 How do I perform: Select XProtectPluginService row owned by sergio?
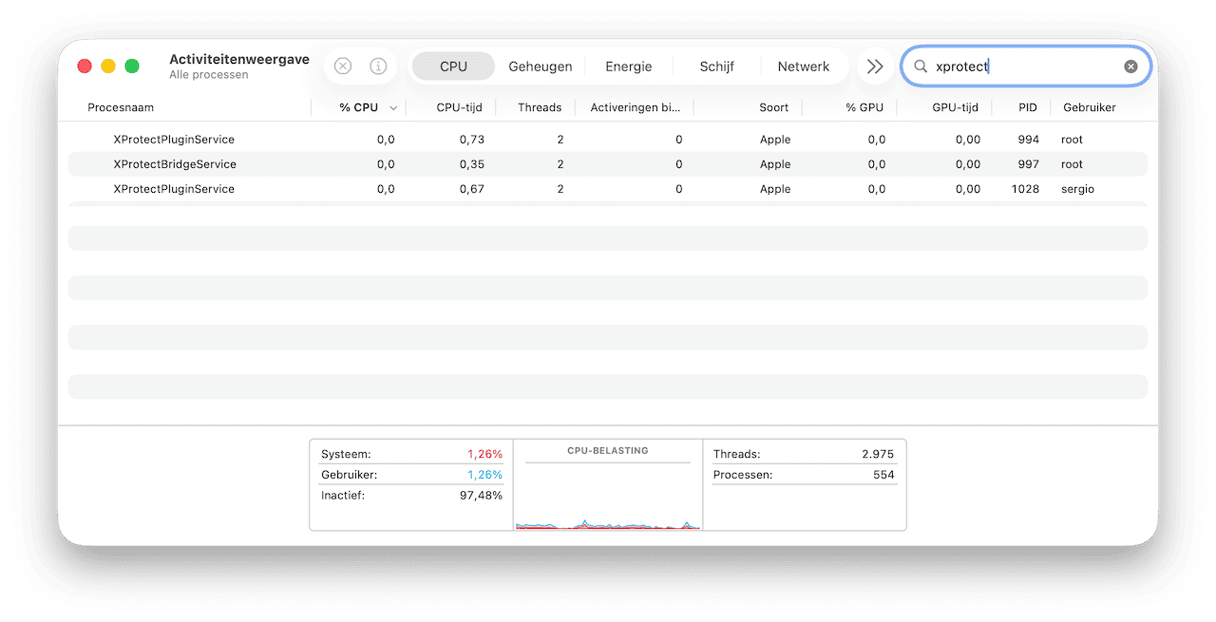[175, 189]
